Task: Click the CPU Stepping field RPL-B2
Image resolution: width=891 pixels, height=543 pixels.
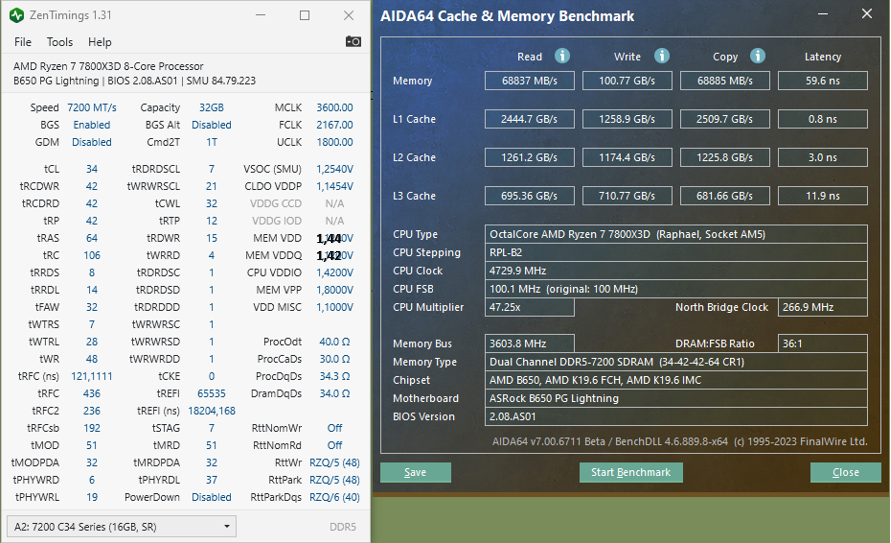Action: click(x=676, y=252)
